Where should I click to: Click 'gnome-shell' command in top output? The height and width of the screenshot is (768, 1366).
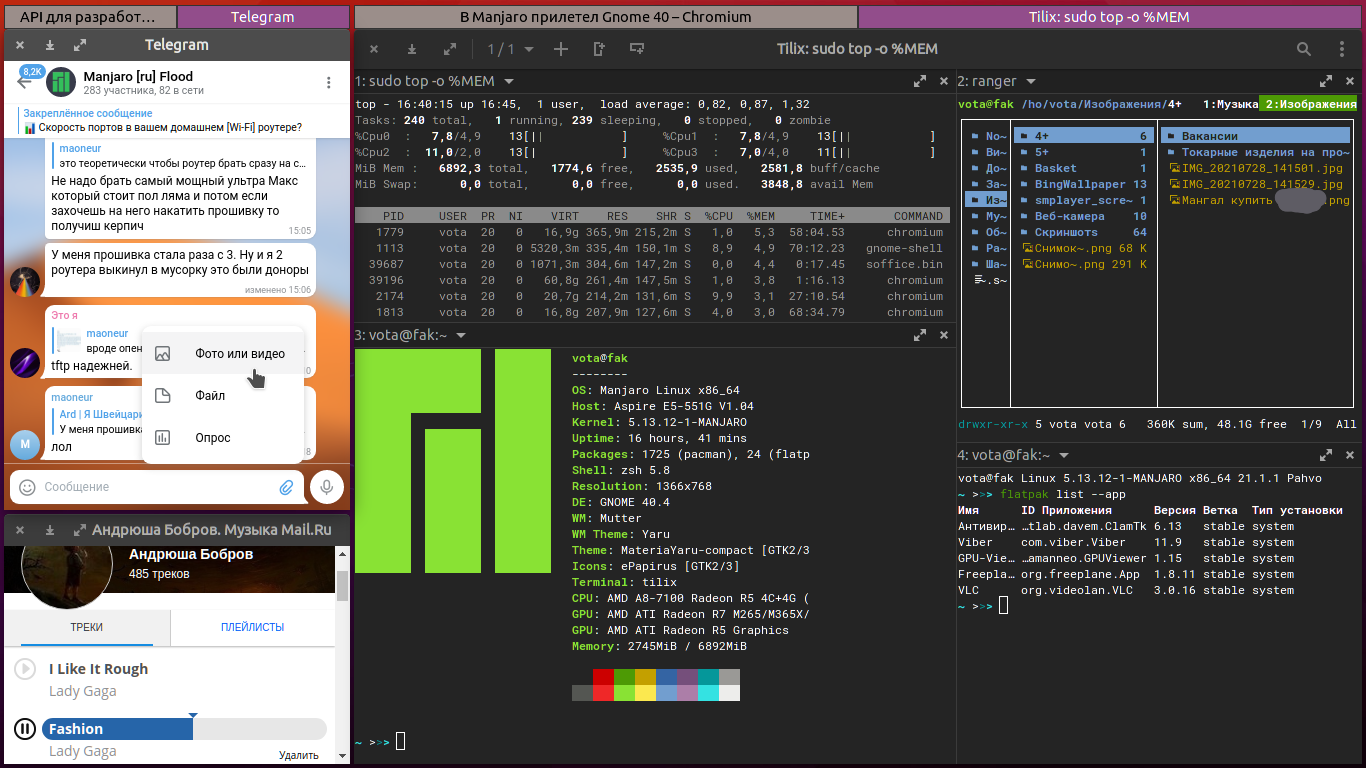tap(905, 248)
